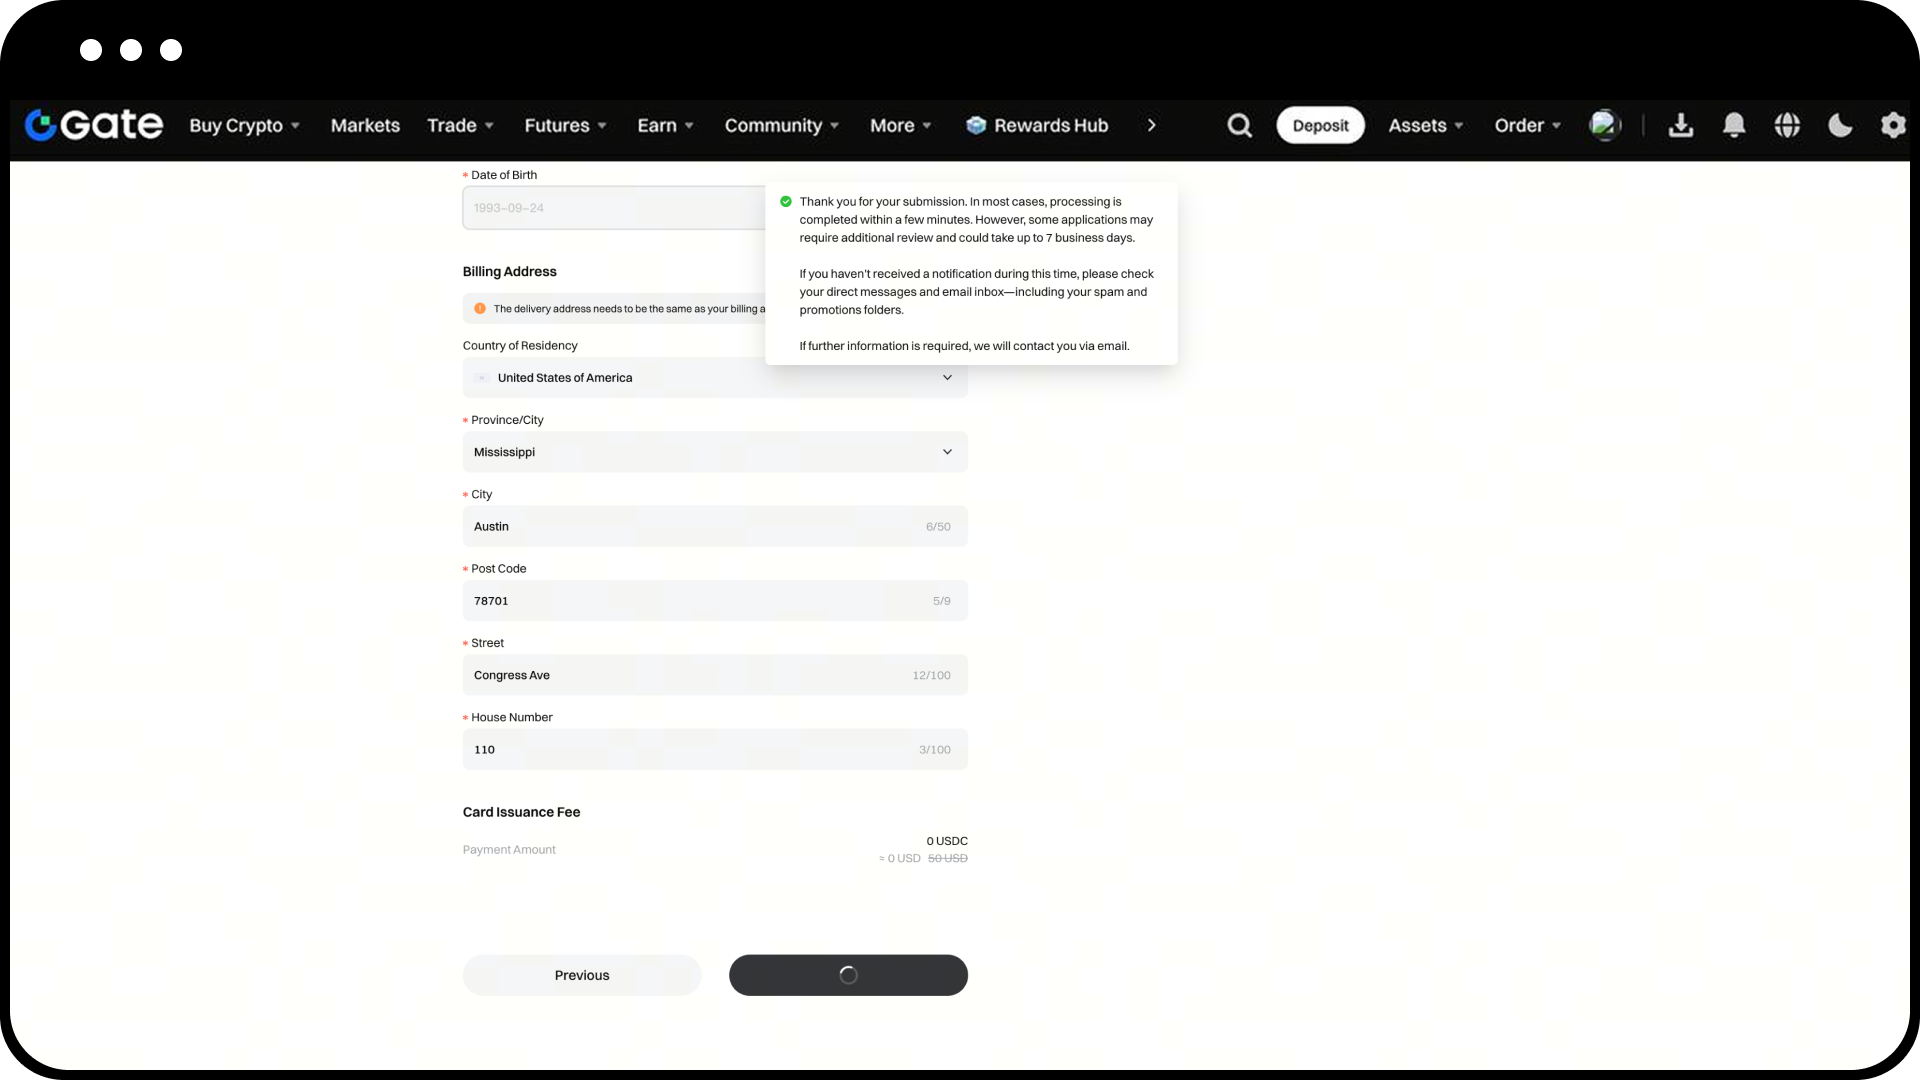
Task: Click the Rewards Hub gift icon
Action: 976,125
